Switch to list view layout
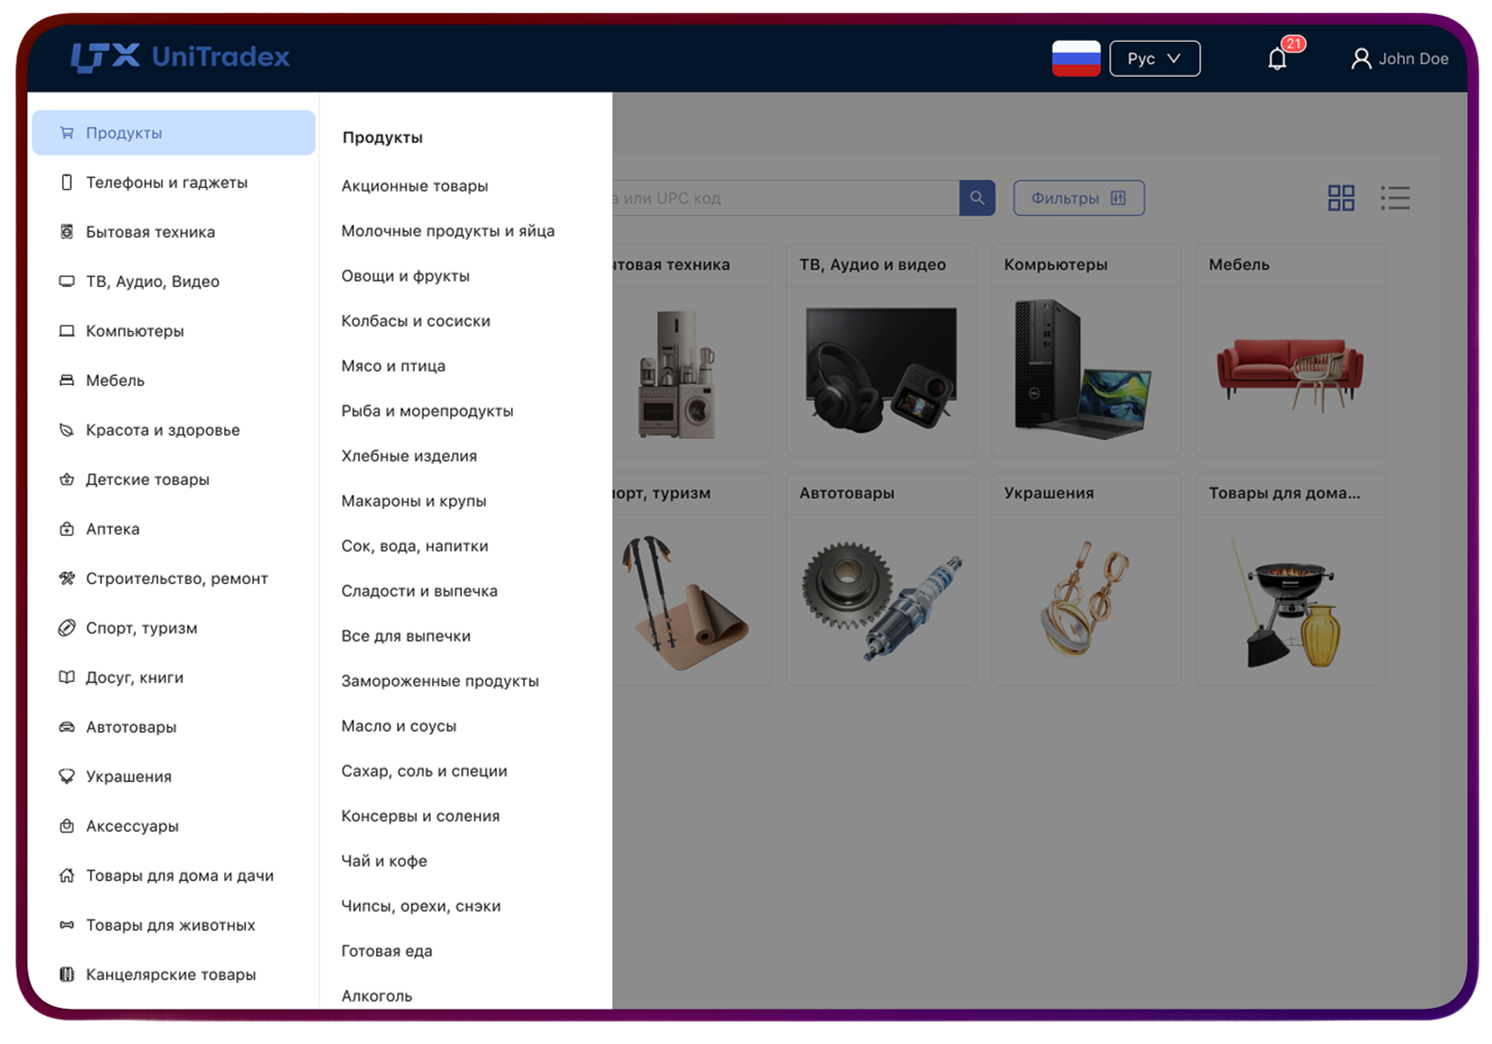The height and width of the screenshot is (1044, 1492). point(1395,198)
